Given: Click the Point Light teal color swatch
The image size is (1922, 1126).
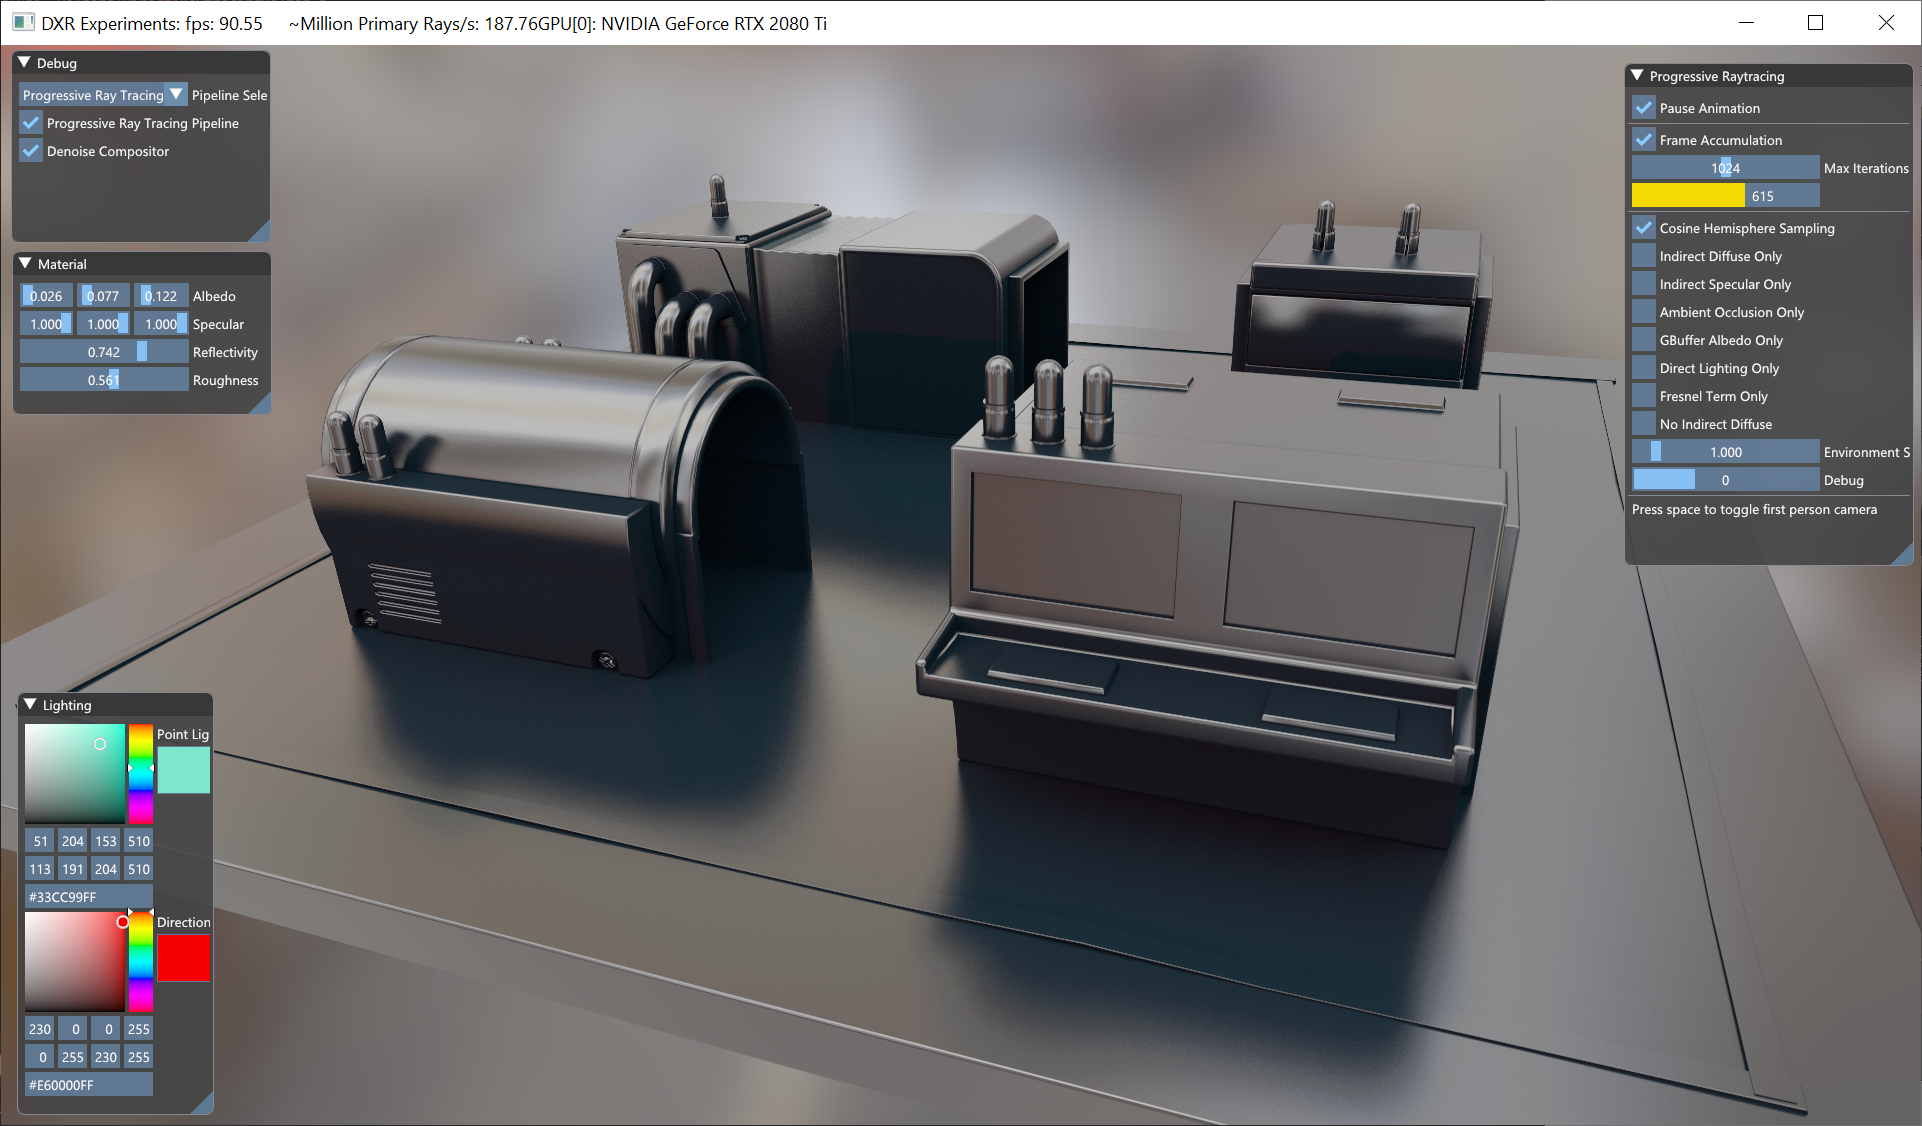Looking at the screenshot, I should (x=184, y=770).
